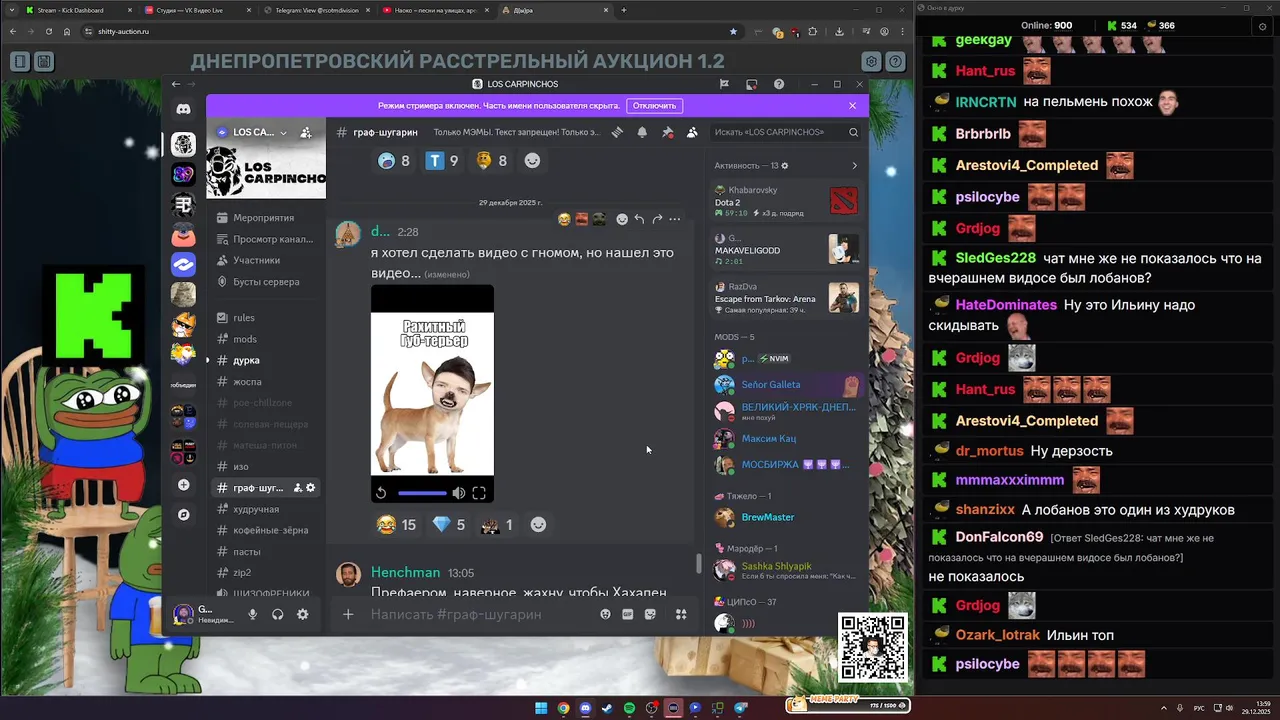The height and width of the screenshot is (720, 1280).
Task: Bookmark page with star in address bar
Action: click(x=733, y=31)
